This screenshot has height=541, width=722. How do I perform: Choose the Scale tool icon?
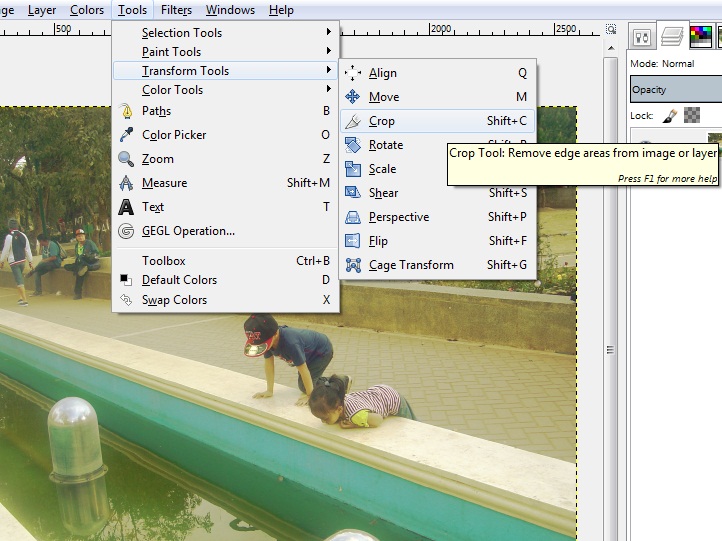tap(353, 169)
